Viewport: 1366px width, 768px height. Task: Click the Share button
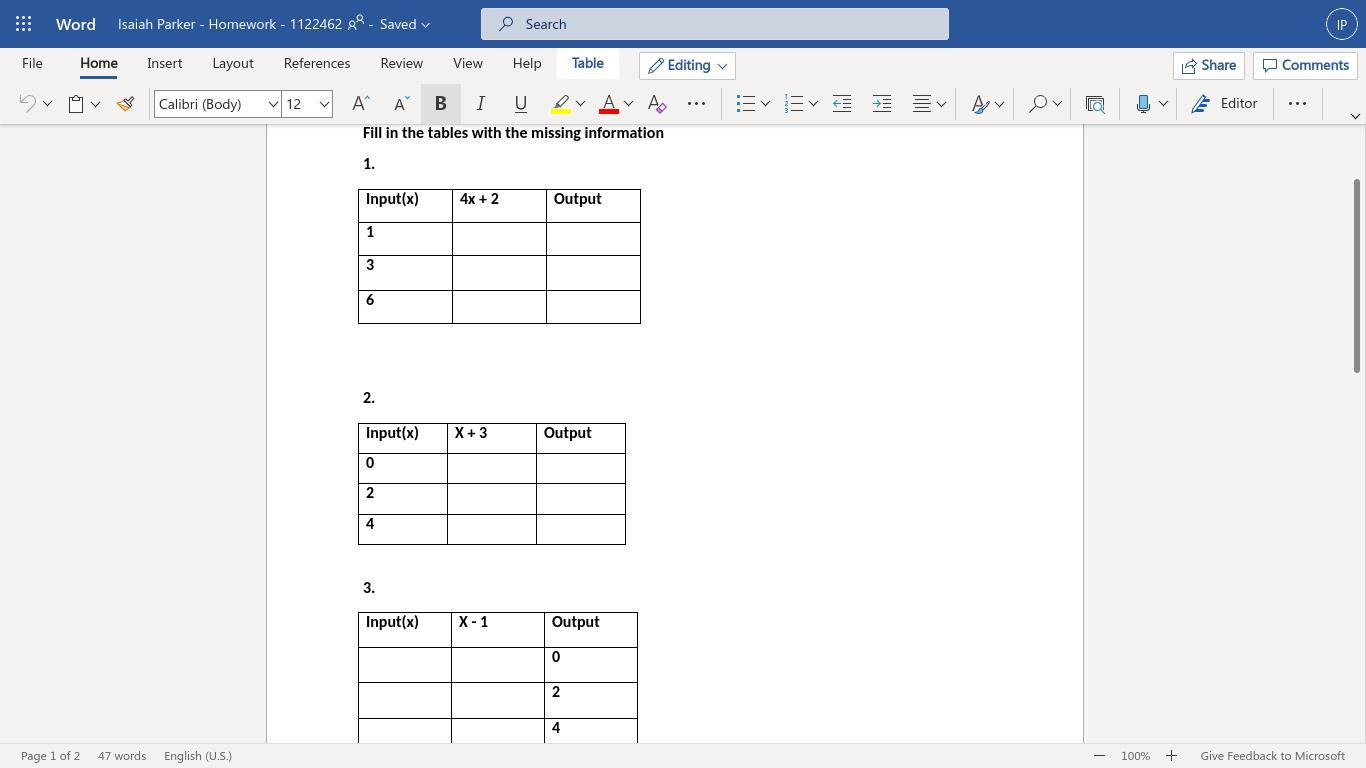tap(1209, 66)
